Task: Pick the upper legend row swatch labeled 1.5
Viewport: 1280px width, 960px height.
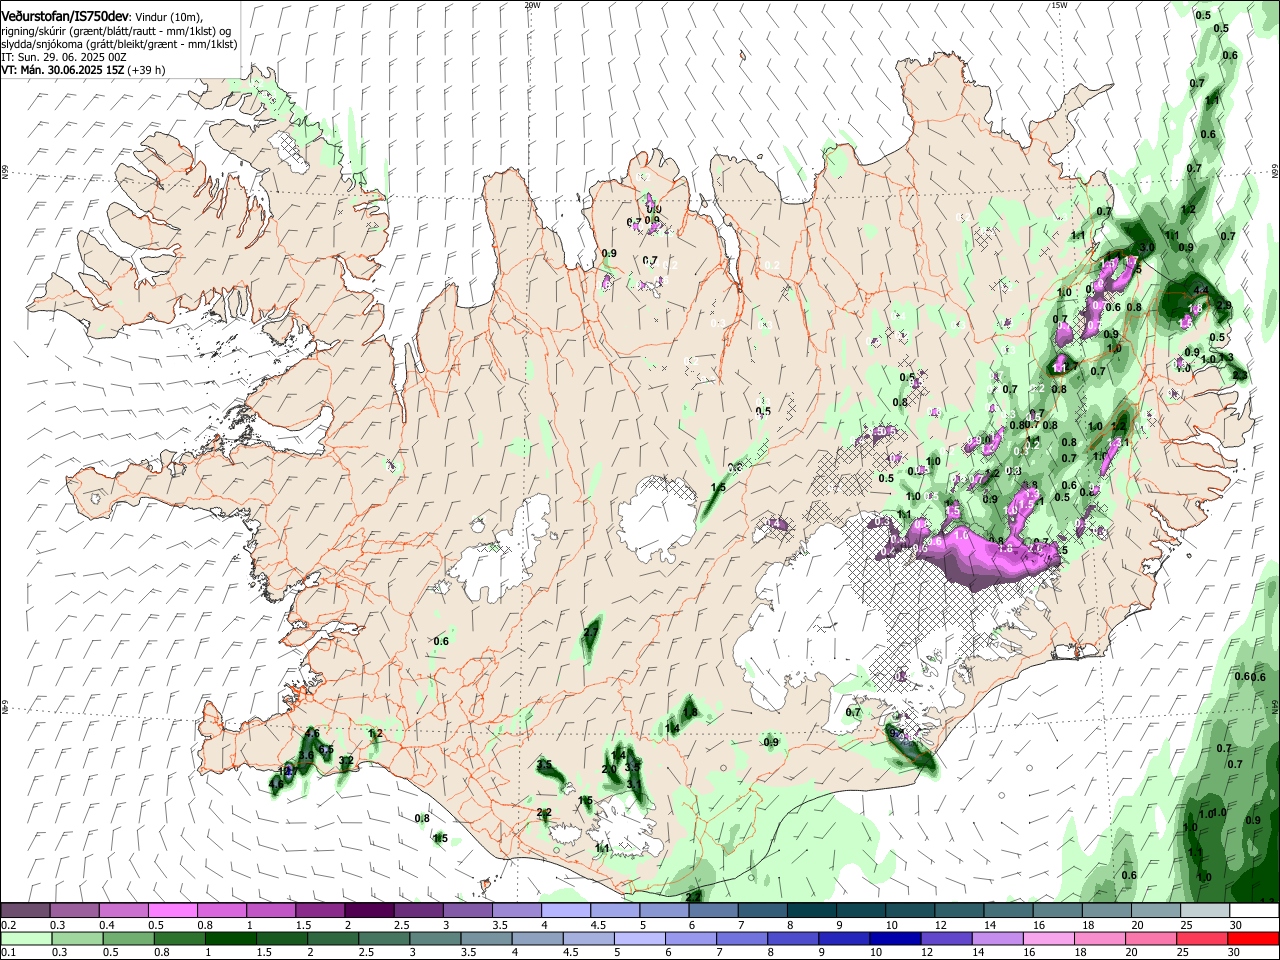Action: coord(319,911)
